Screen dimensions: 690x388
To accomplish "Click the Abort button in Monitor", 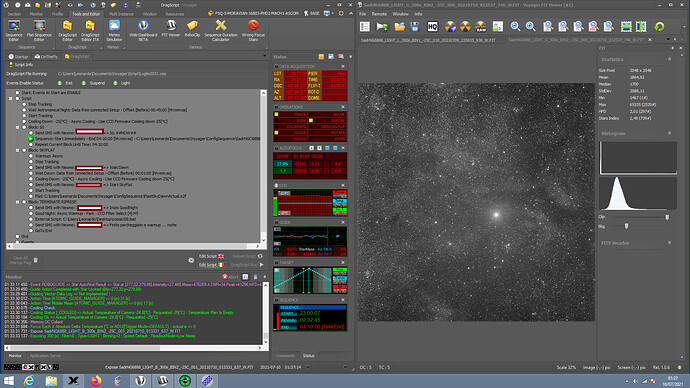I will click(230, 277).
